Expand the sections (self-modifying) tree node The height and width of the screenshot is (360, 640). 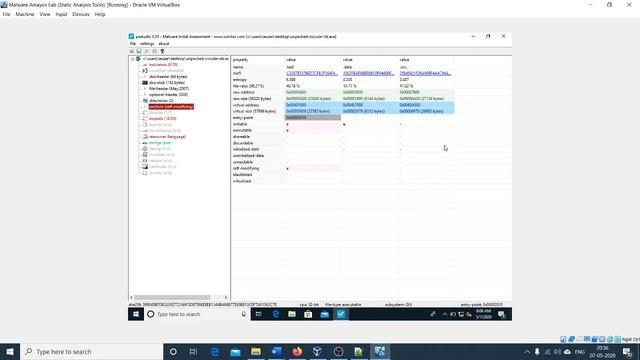[x=144, y=107]
